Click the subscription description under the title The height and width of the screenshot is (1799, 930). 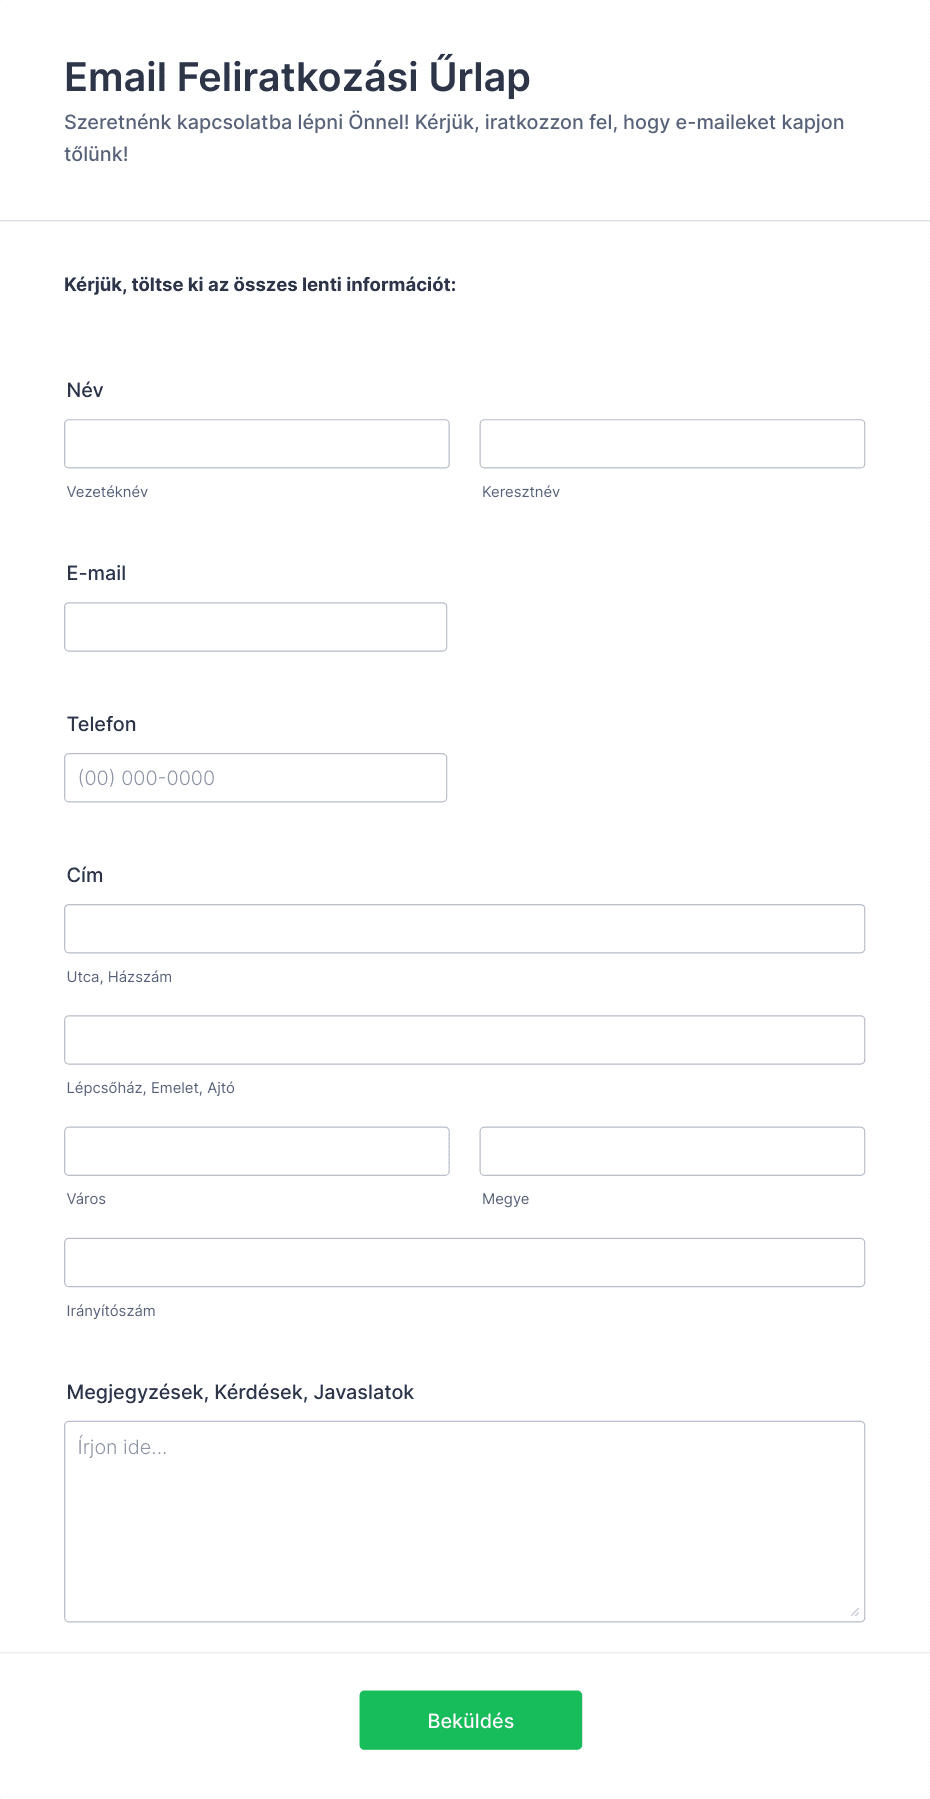click(x=454, y=137)
